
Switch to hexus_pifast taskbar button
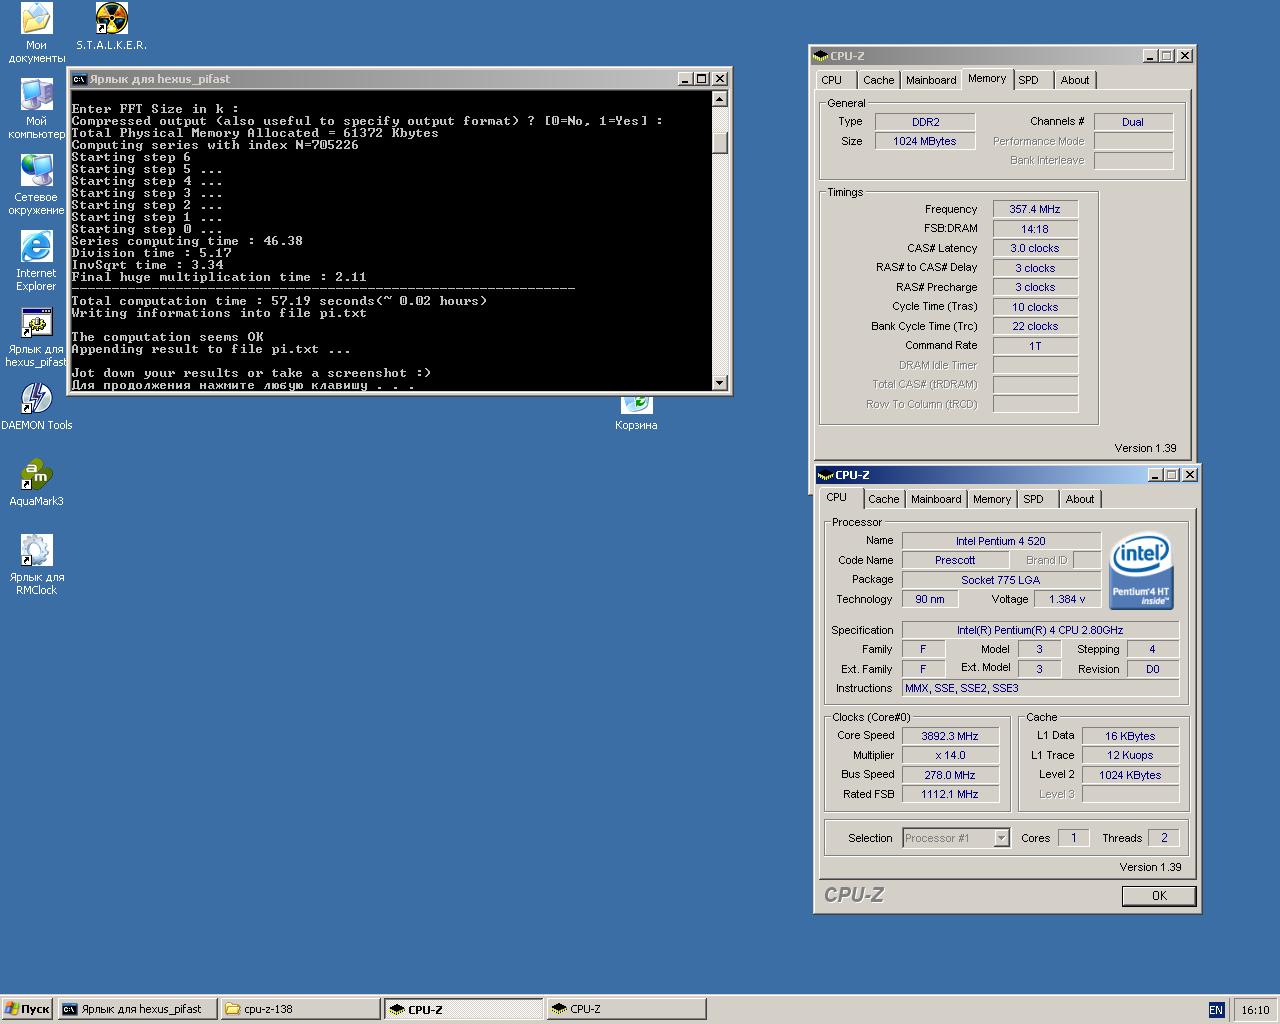(x=136, y=1009)
